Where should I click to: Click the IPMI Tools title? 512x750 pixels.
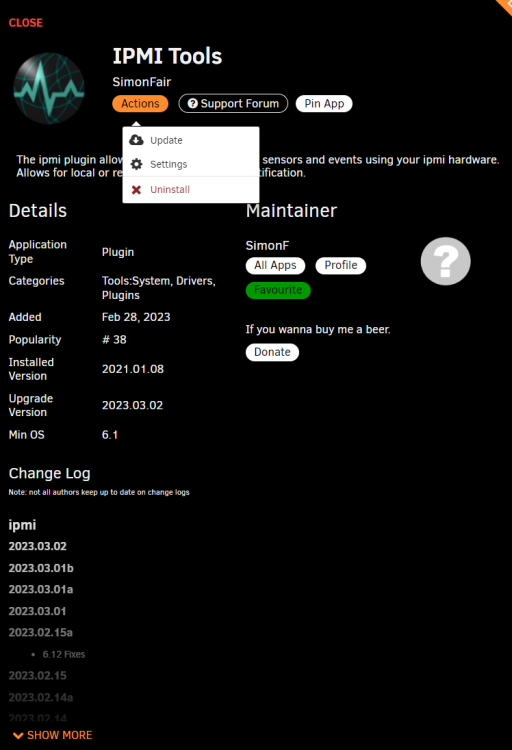(x=167, y=56)
